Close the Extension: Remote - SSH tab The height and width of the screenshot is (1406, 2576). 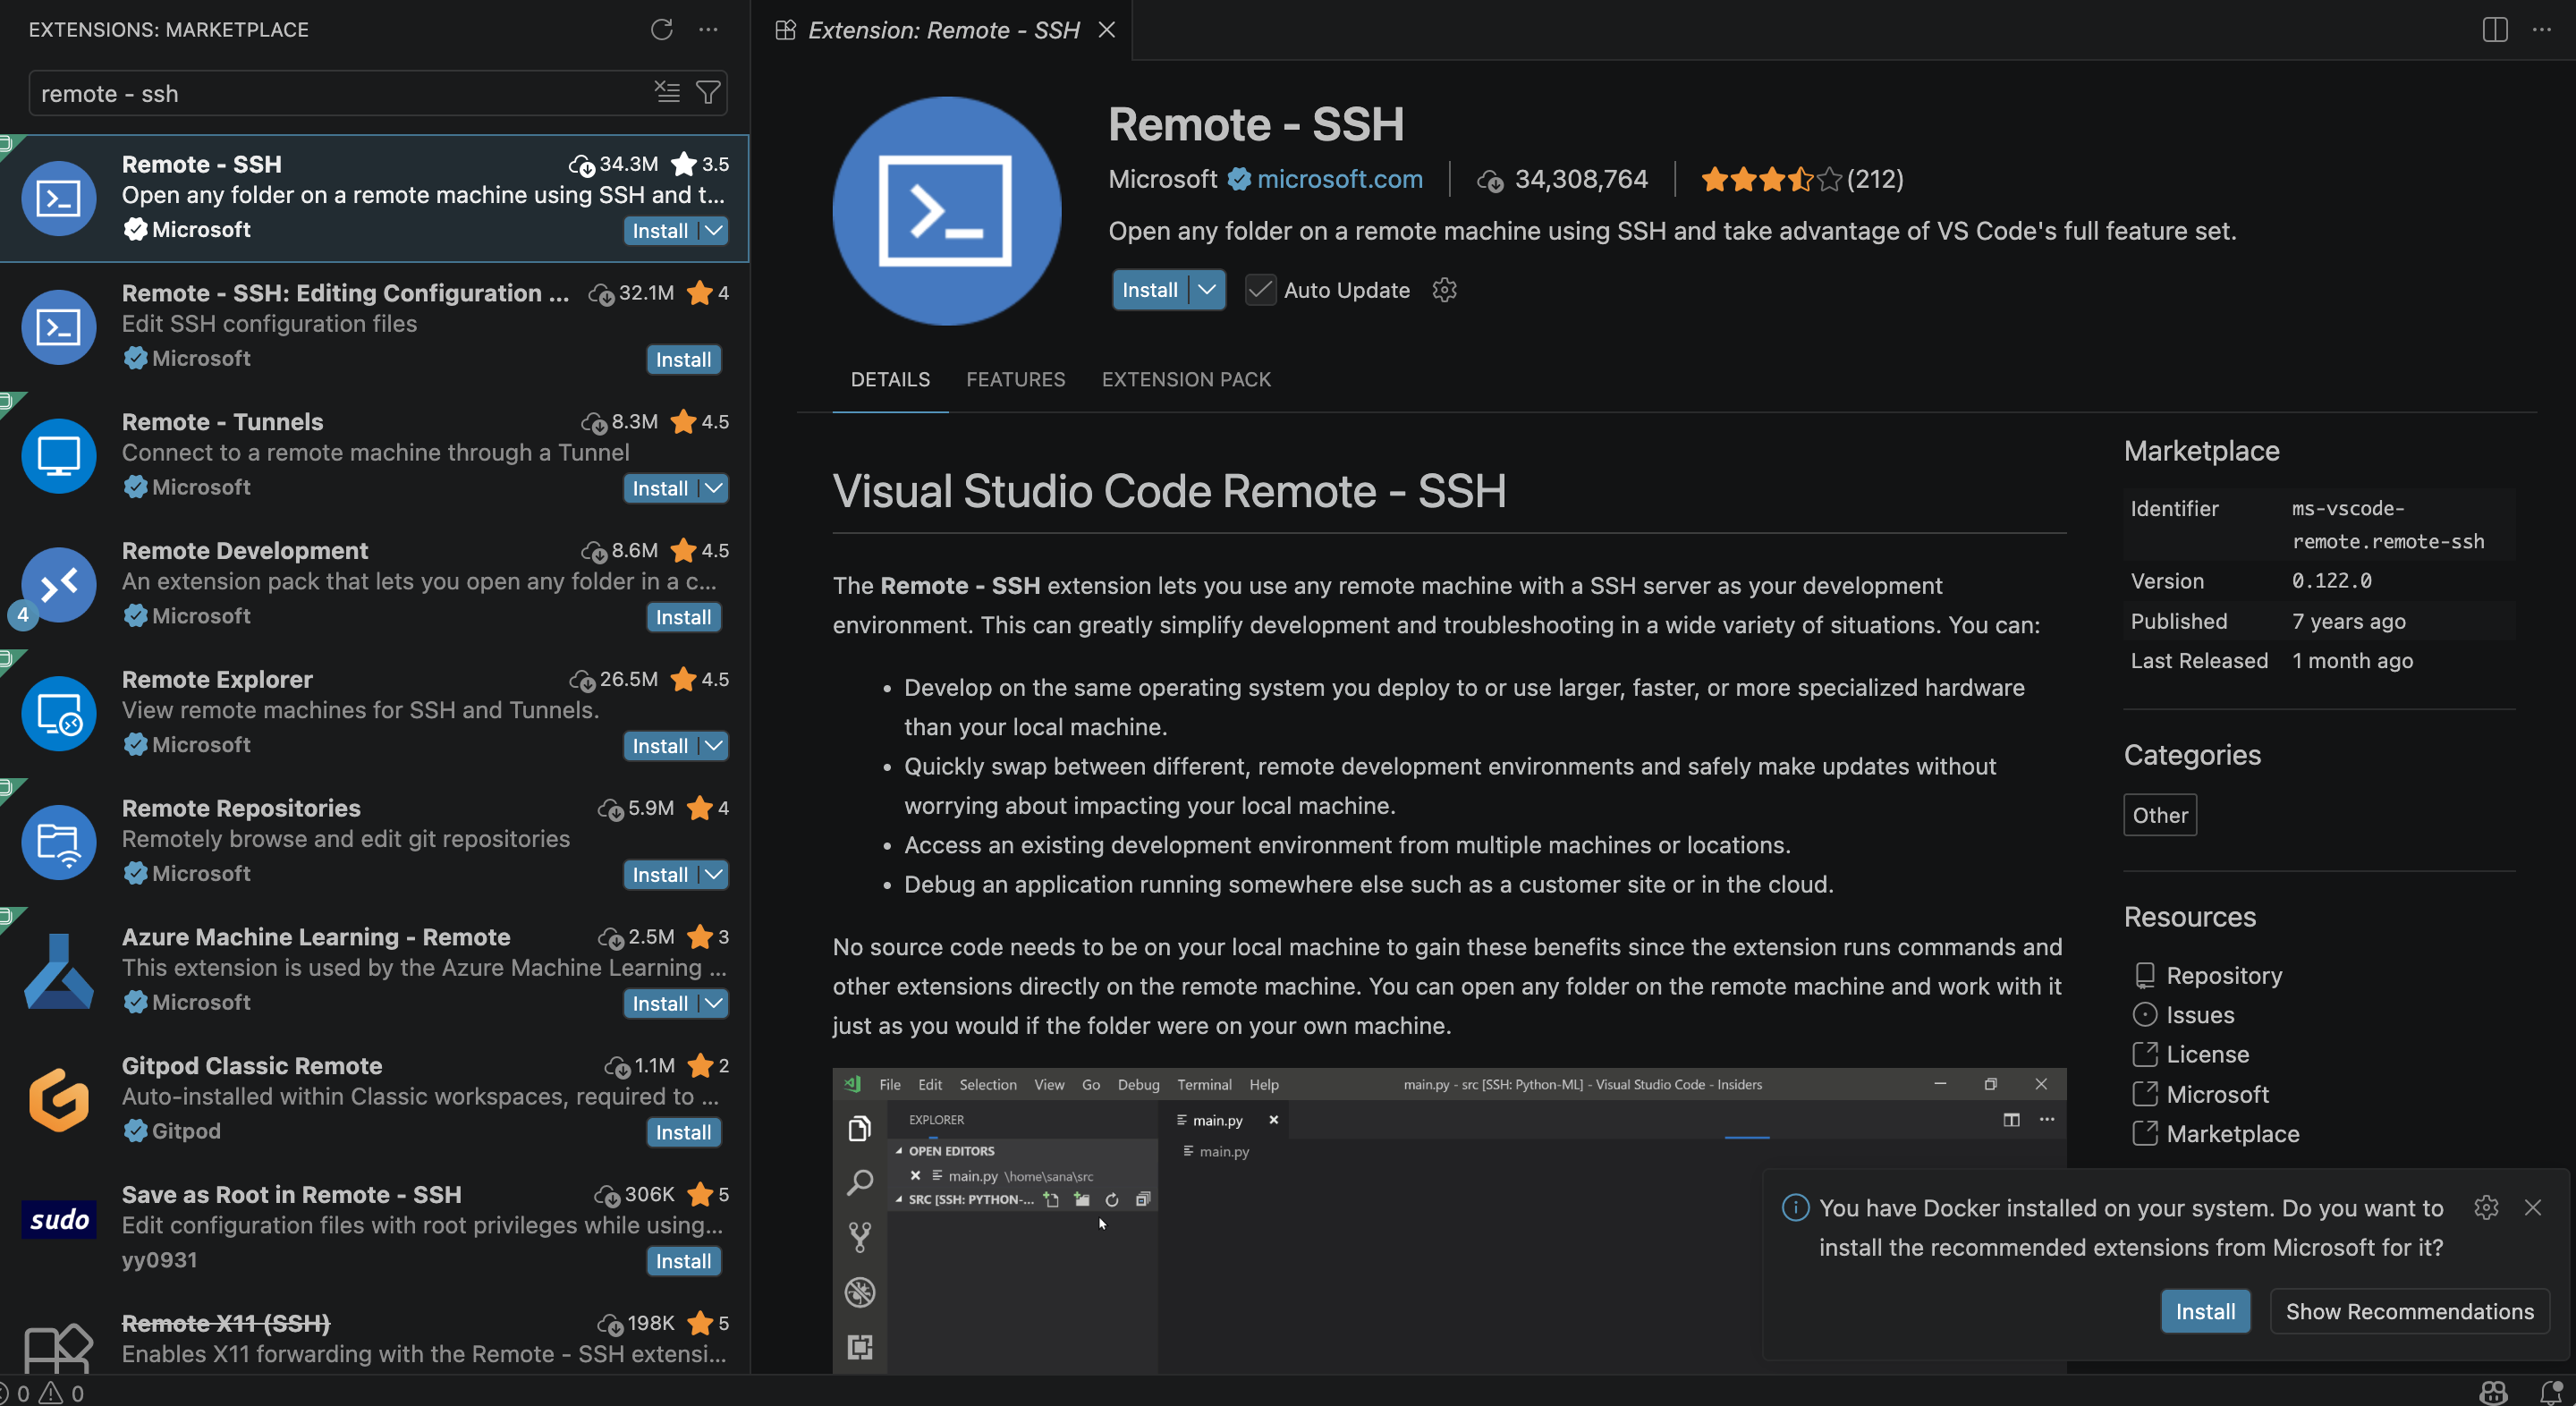click(x=1106, y=30)
